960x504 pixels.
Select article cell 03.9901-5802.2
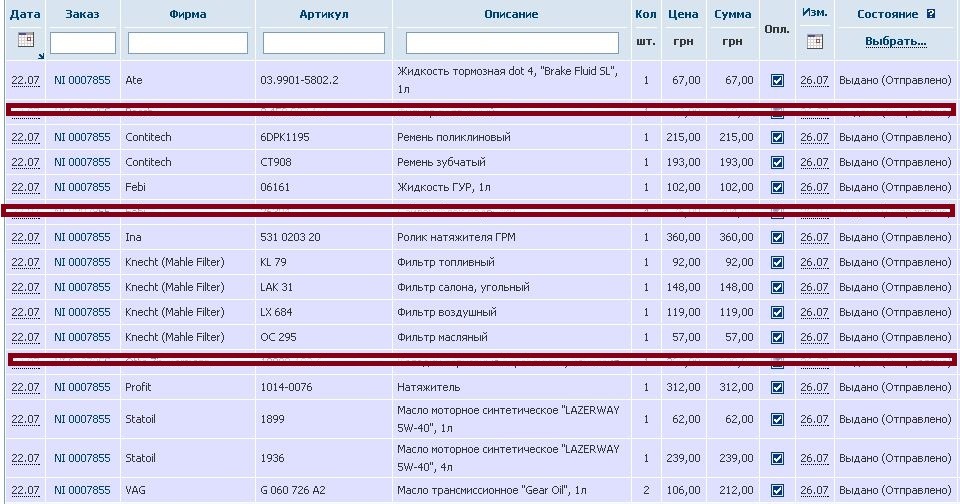click(299, 80)
